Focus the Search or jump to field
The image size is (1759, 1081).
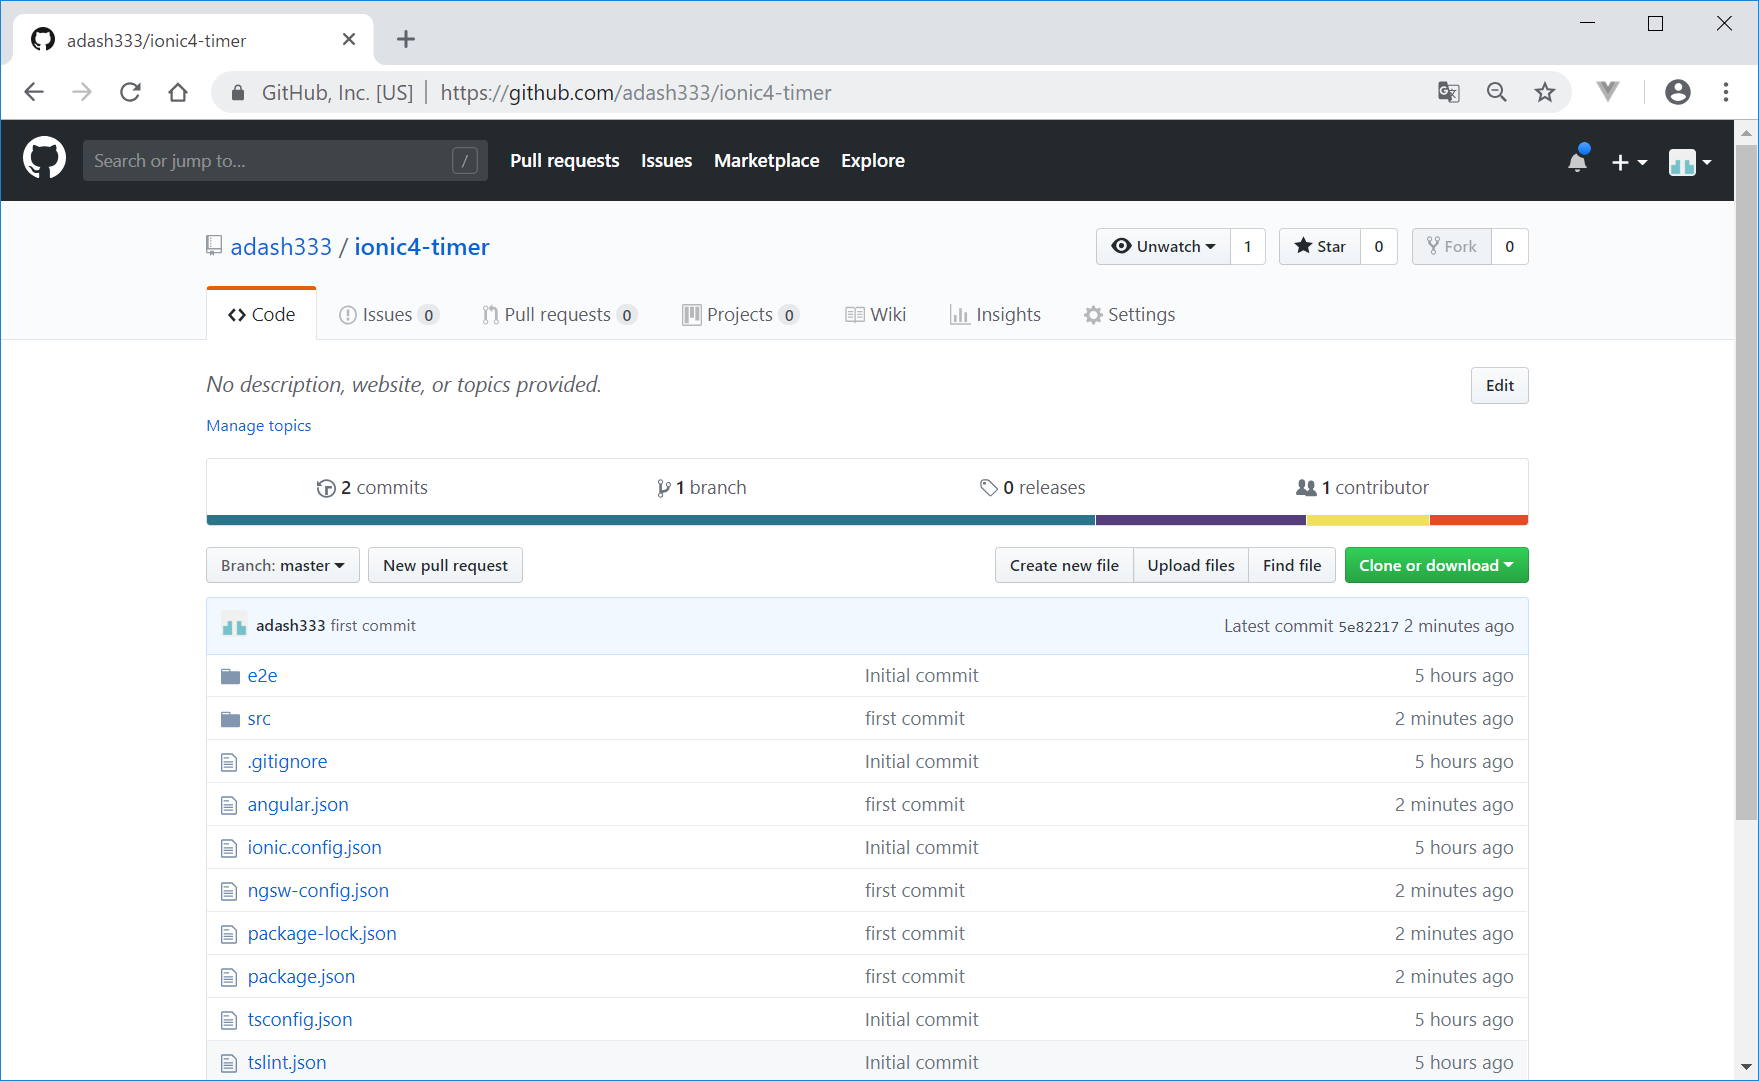click(270, 161)
